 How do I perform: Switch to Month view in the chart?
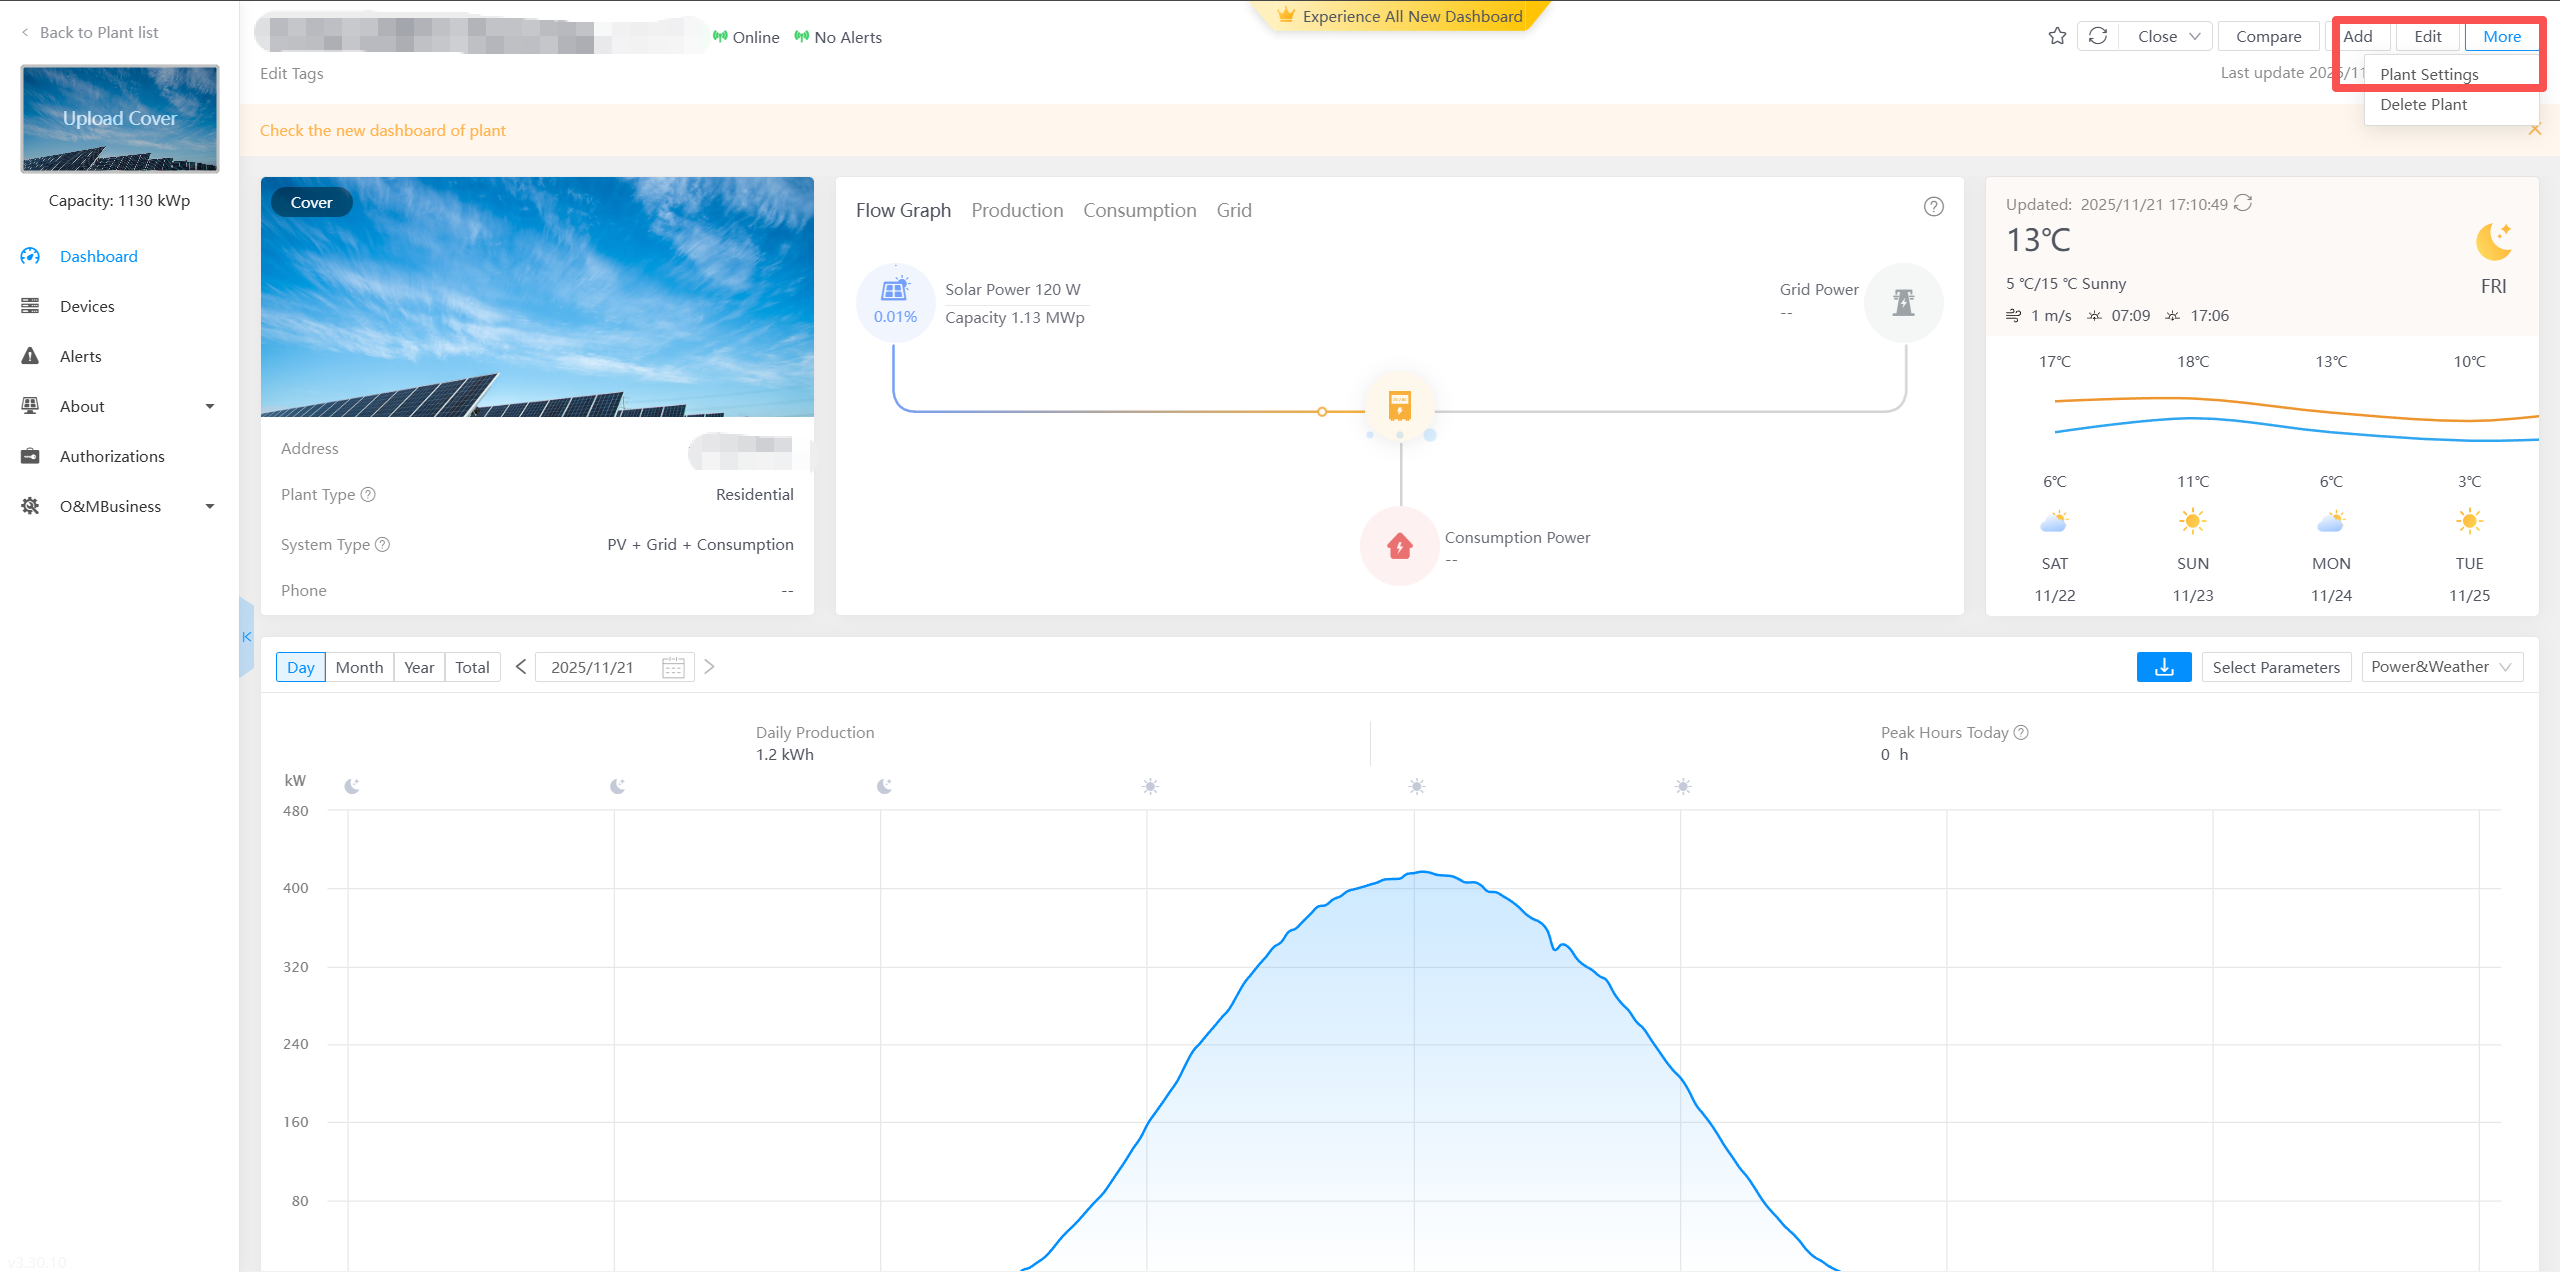[x=359, y=666]
